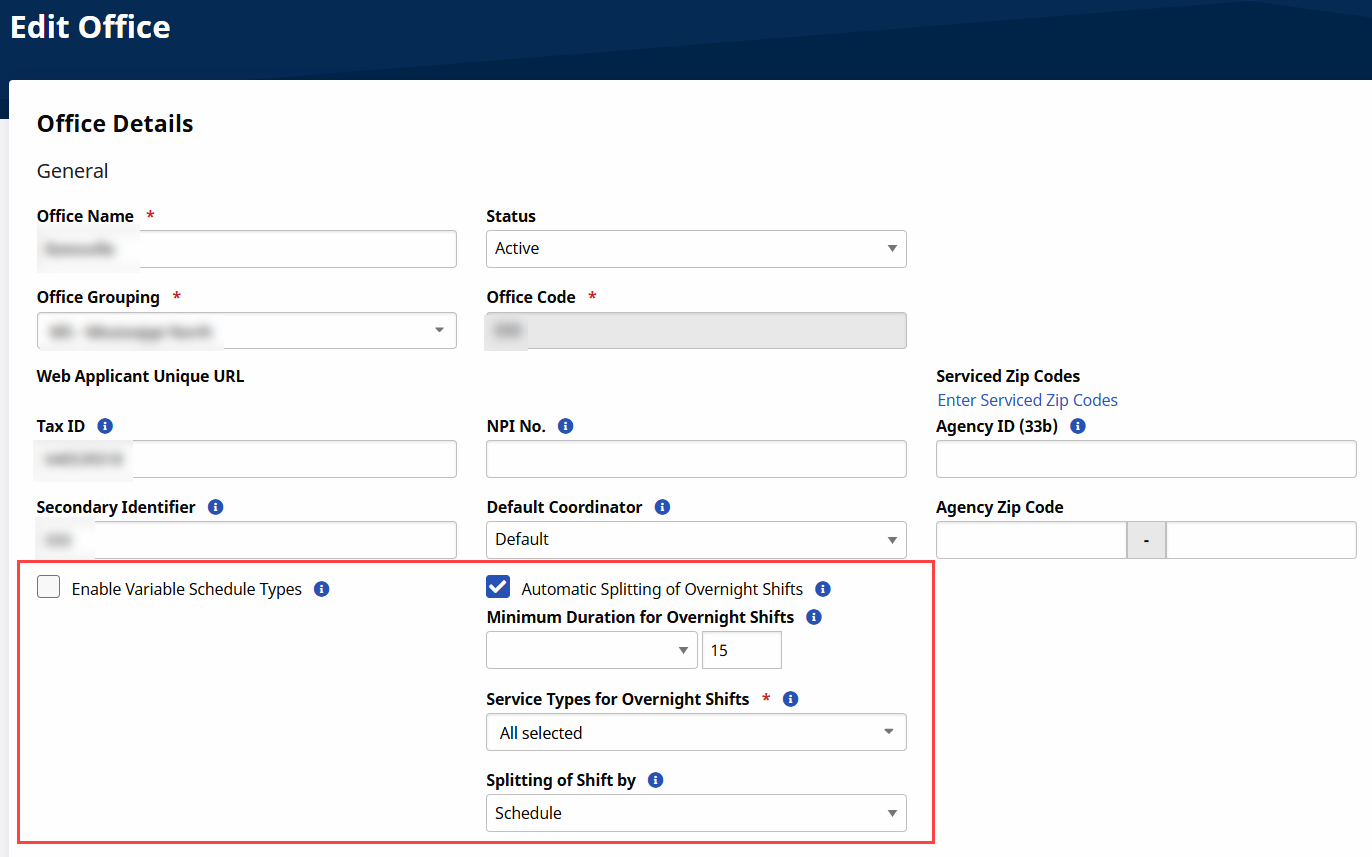The image size is (1372, 857).
Task: Expand the Default Coordinator dropdown
Action: [x=696, y=540]
